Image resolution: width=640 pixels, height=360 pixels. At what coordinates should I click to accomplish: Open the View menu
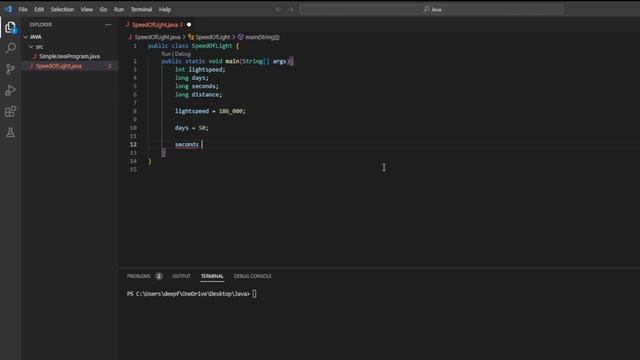pos(87,9)
